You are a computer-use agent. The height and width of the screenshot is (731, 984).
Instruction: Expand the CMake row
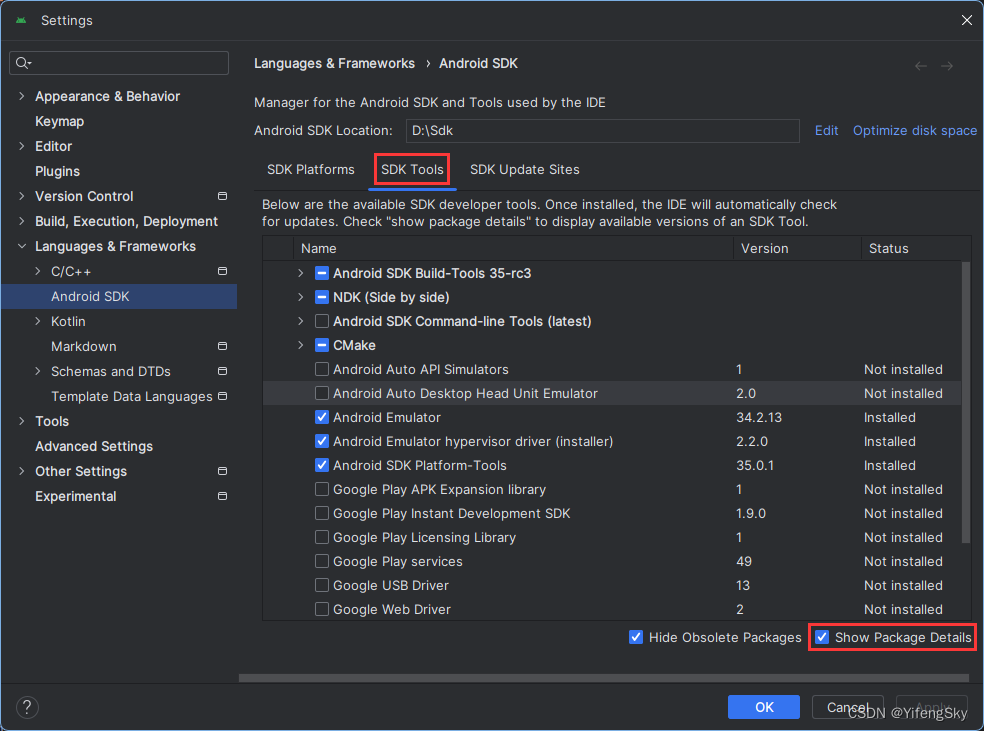(x=301, y=346)
